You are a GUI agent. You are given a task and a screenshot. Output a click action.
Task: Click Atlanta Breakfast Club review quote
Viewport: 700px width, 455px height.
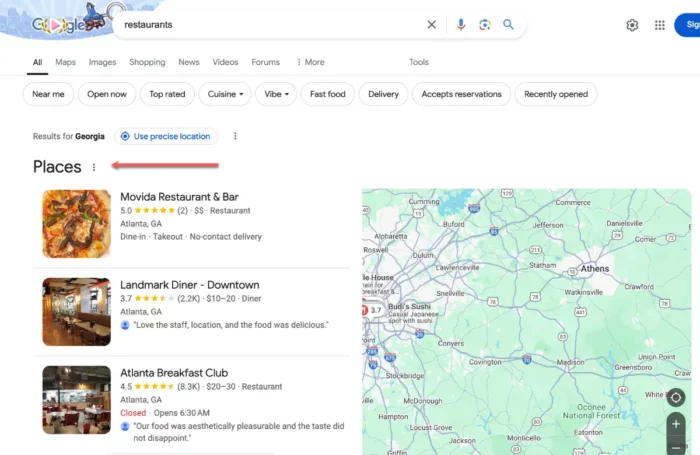[x=239, y=432]
